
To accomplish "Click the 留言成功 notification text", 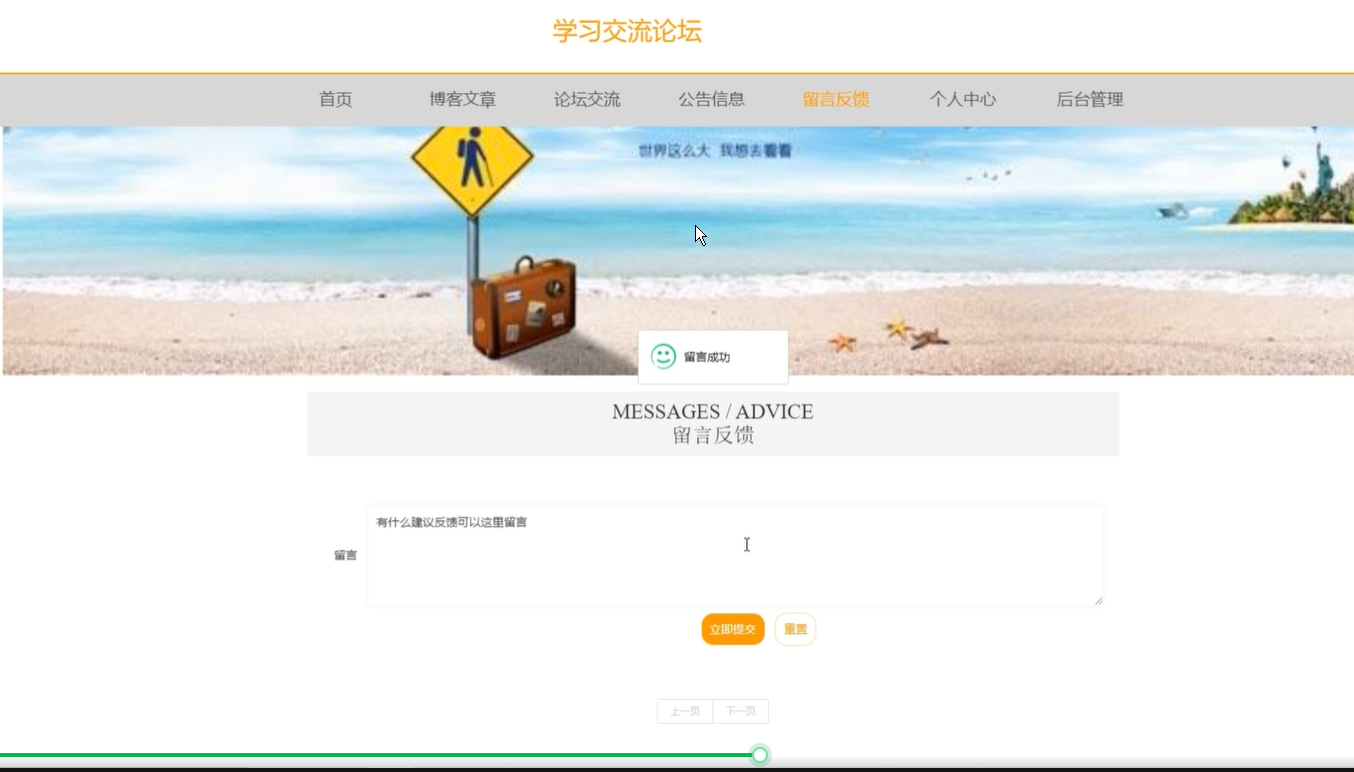I will point(707,357).
